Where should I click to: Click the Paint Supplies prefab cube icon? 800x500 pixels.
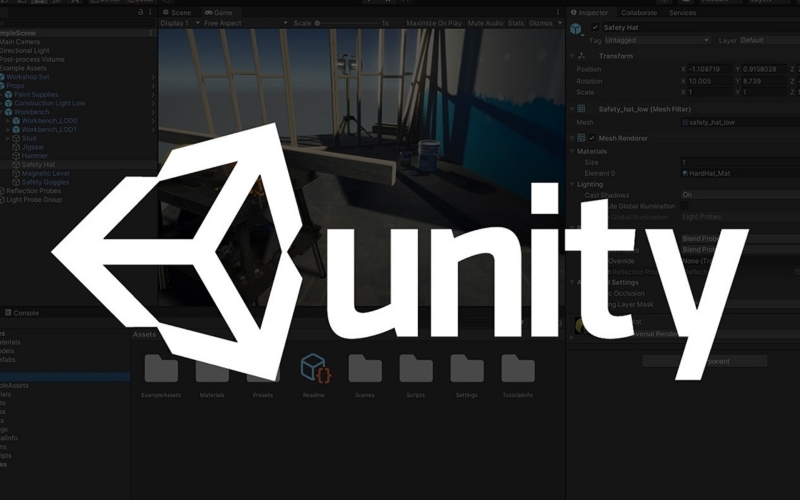8,94
